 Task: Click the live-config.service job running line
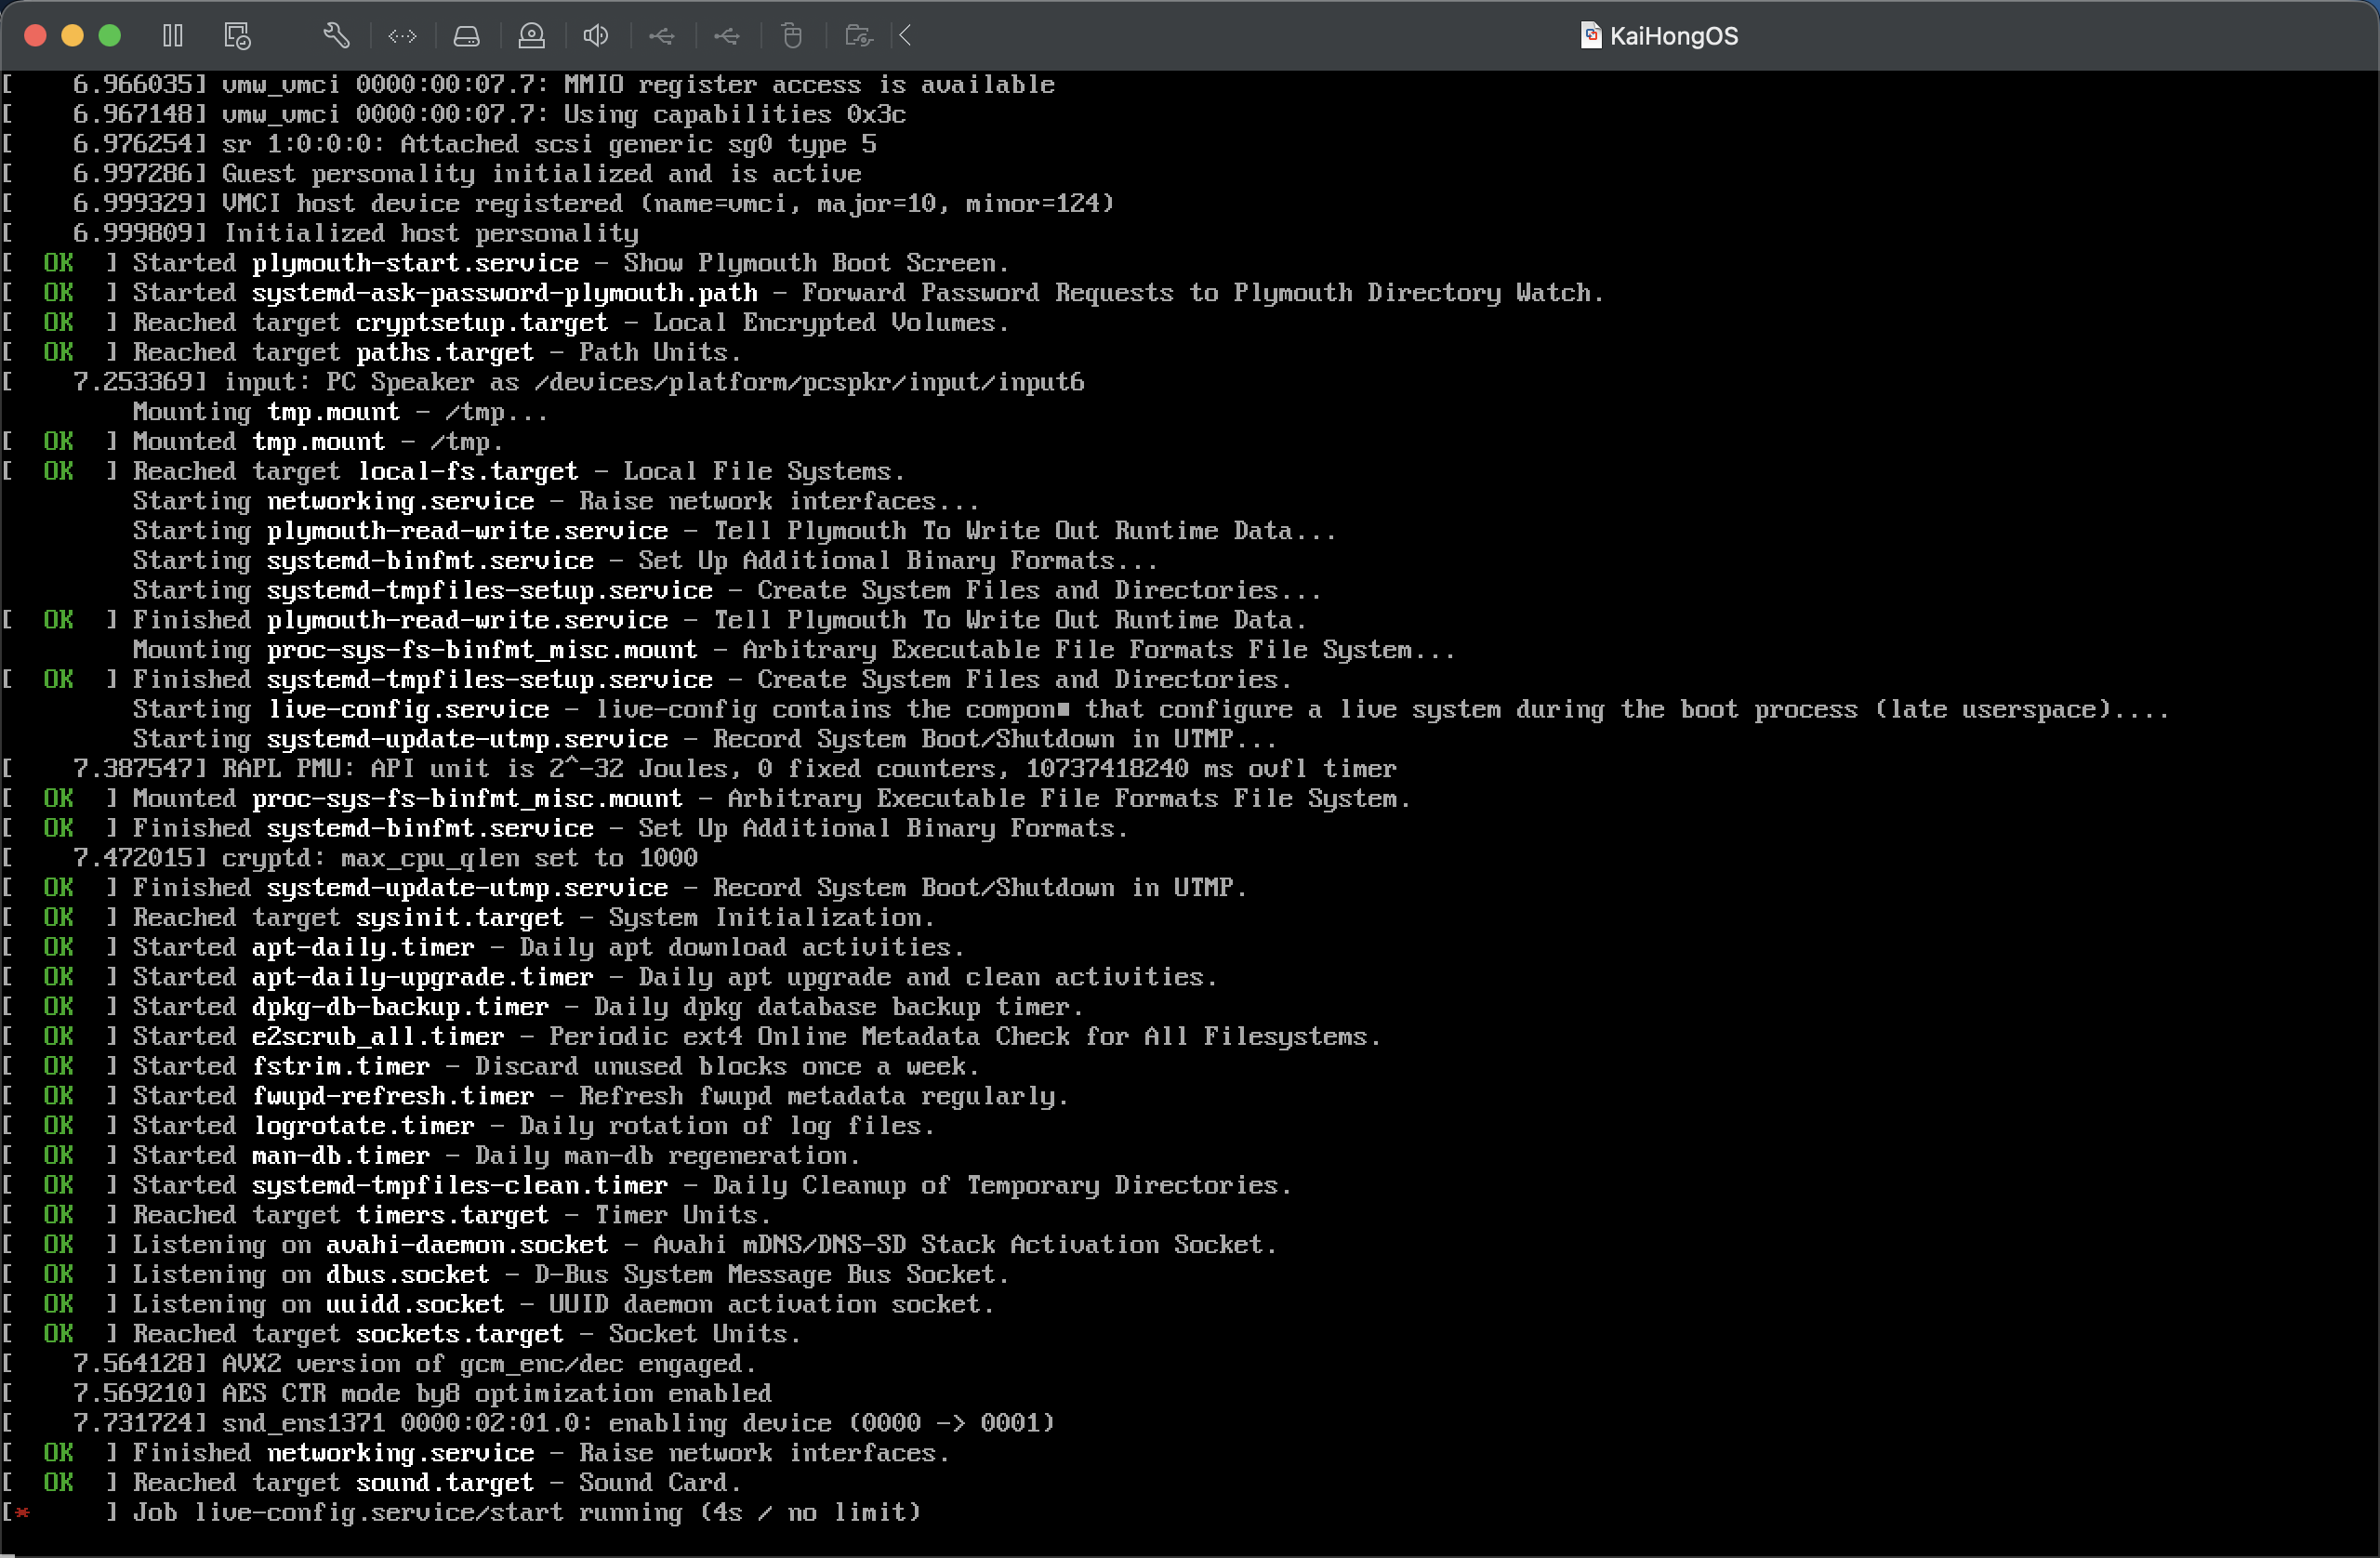[x=525, y=1512]
